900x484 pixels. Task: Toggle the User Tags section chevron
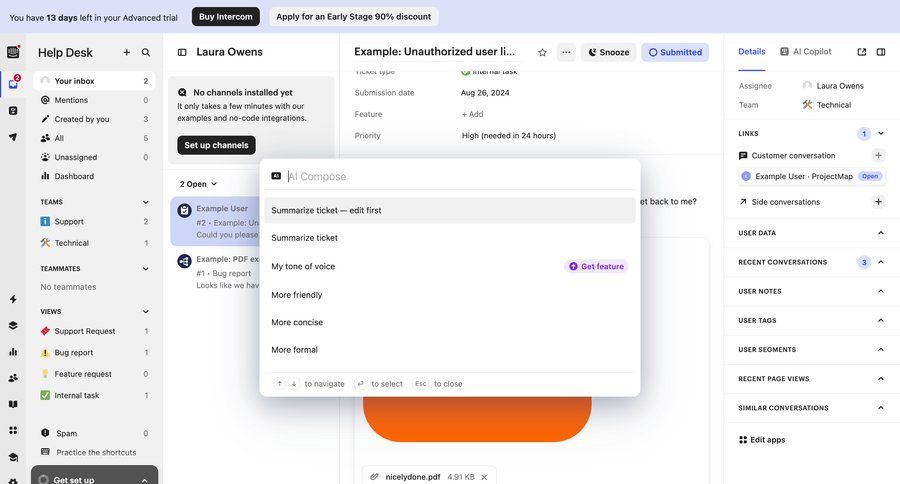(x=881, y=320)
